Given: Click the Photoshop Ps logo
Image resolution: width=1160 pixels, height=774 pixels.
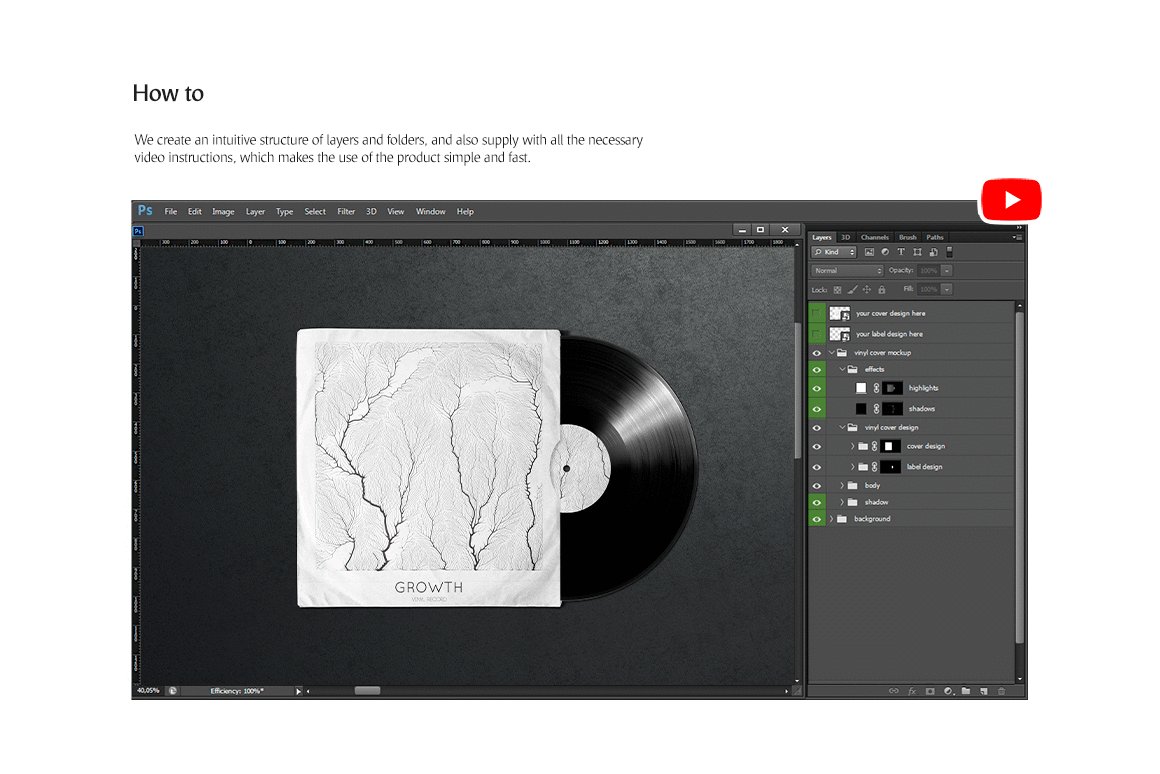Looking at the screenshot, I should pos(145,211).
